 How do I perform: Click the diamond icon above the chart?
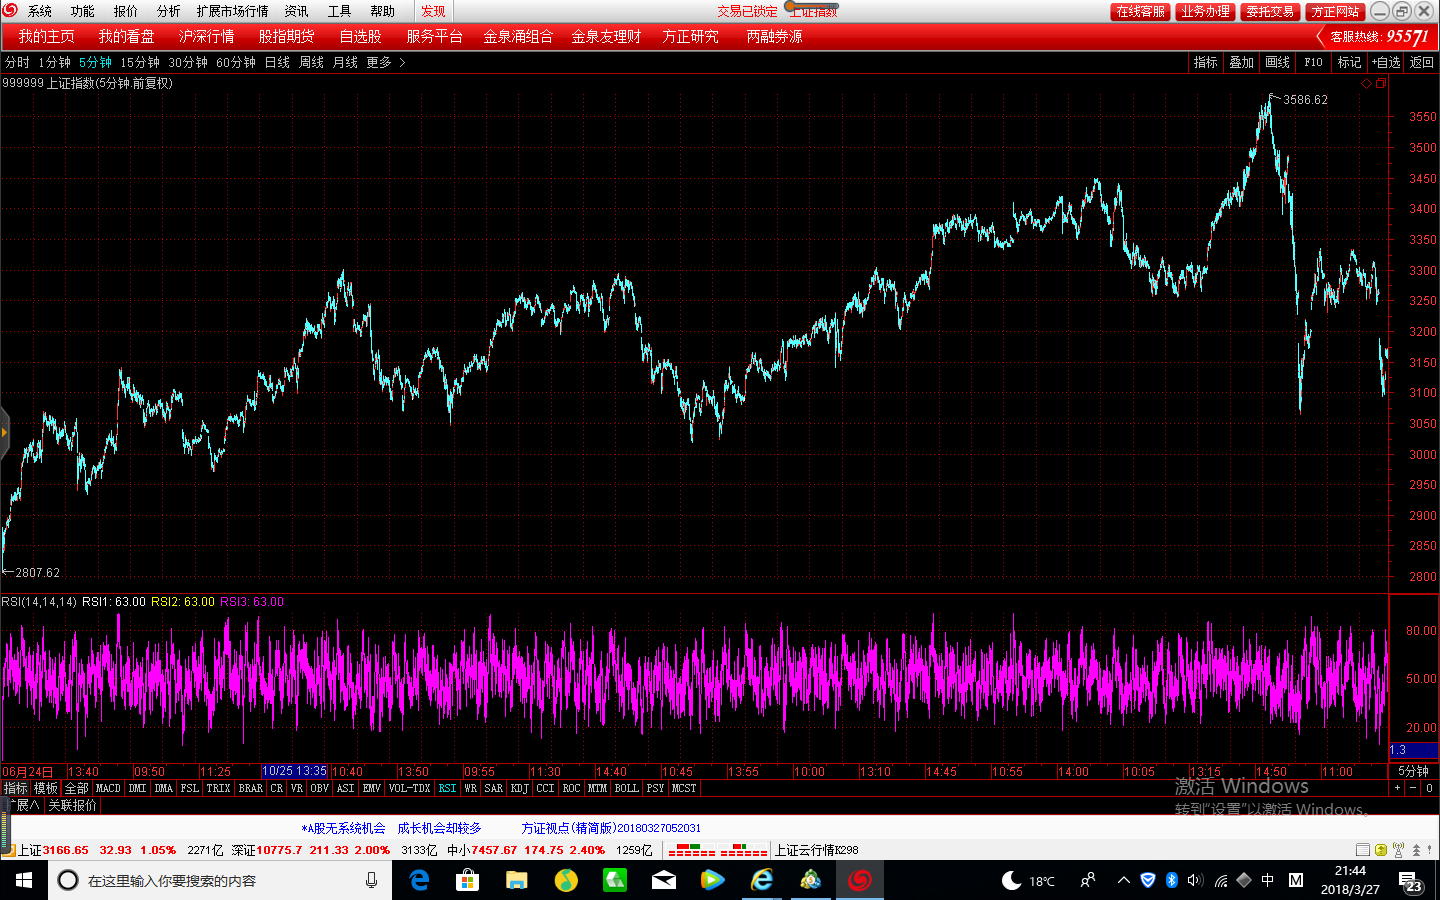1367,84
